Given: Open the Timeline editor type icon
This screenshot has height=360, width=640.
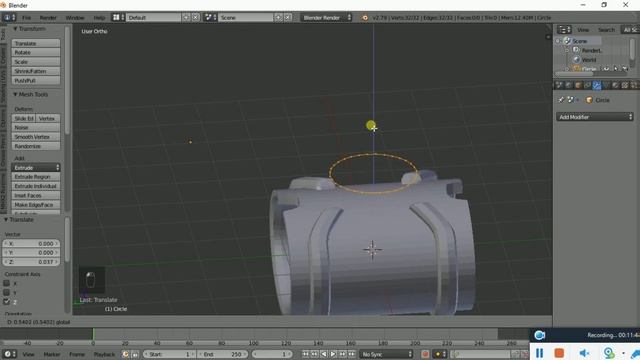Looking at the screenshot, I should (9, 354).
